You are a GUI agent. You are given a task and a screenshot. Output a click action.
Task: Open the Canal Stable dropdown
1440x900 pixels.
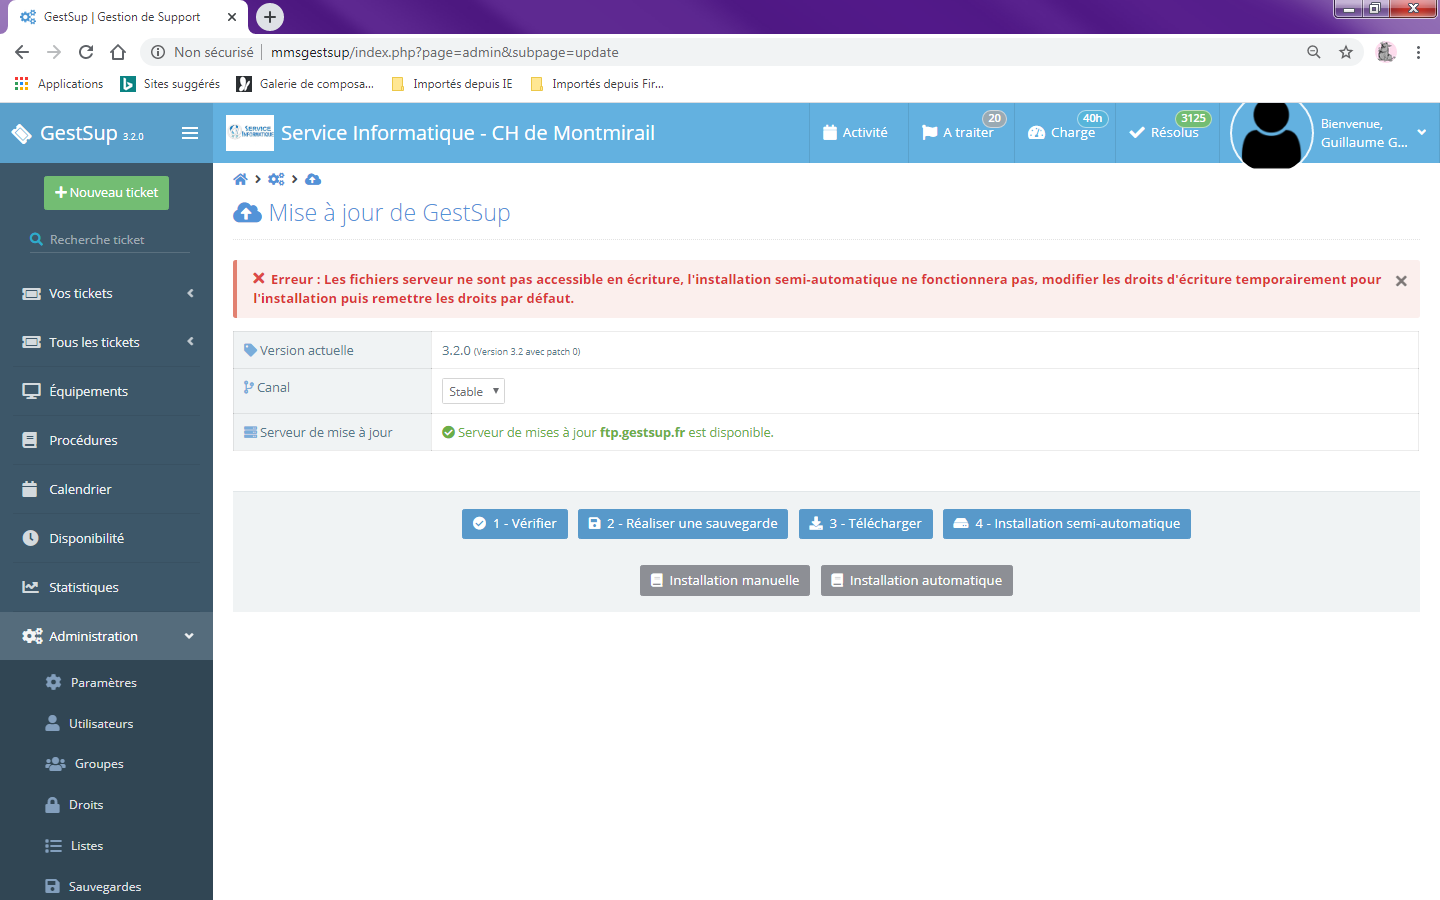[473, 391]
